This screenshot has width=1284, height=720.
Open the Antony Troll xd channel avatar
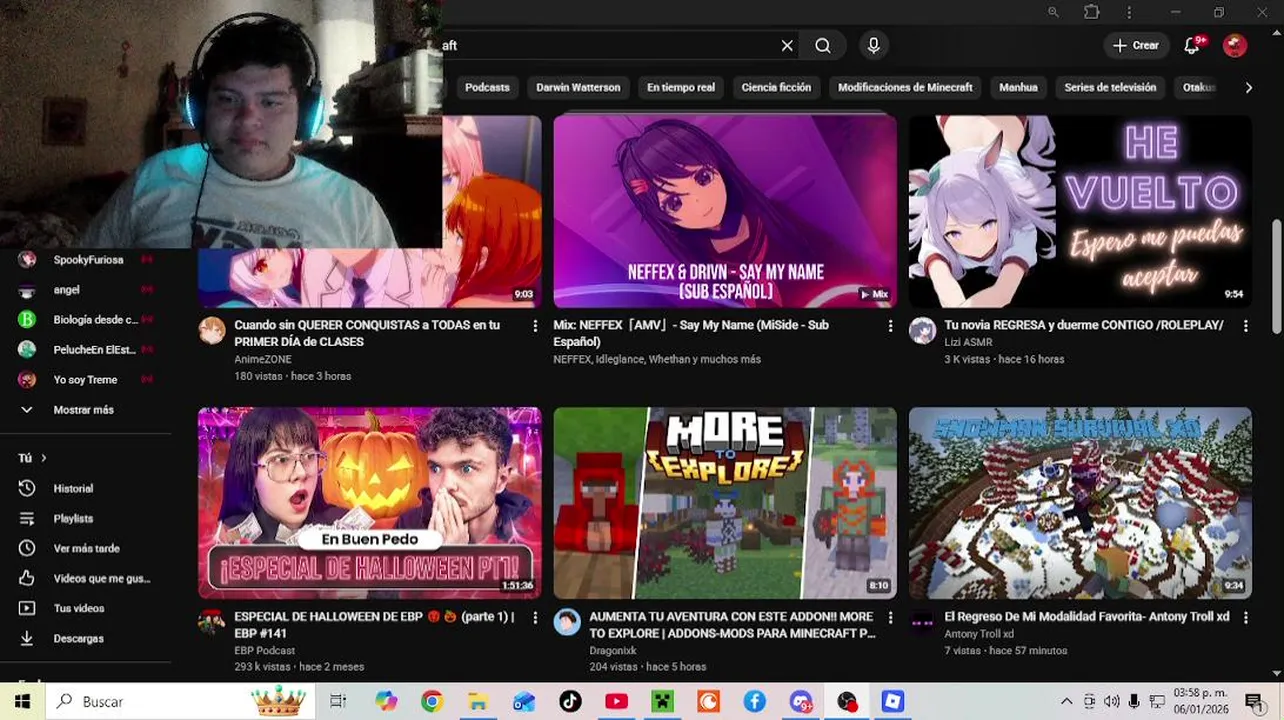[x=922, y=622]
